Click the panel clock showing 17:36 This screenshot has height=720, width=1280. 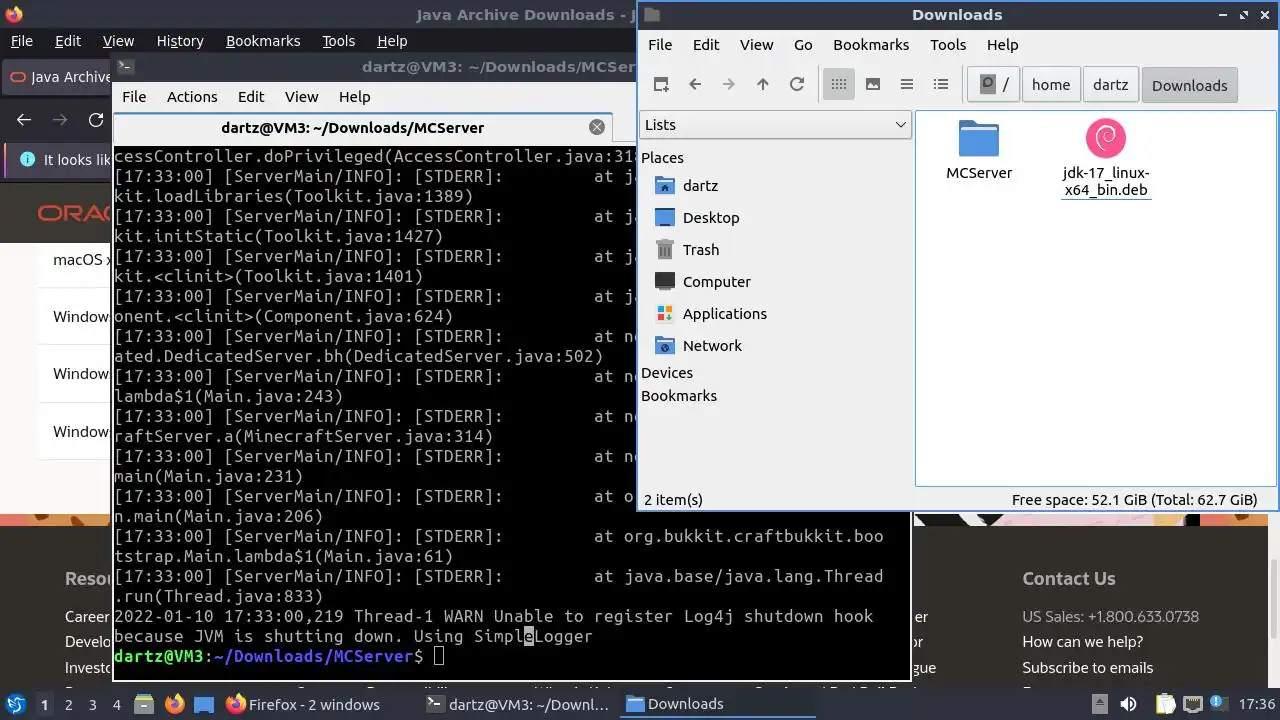(x=1256, y=704)
